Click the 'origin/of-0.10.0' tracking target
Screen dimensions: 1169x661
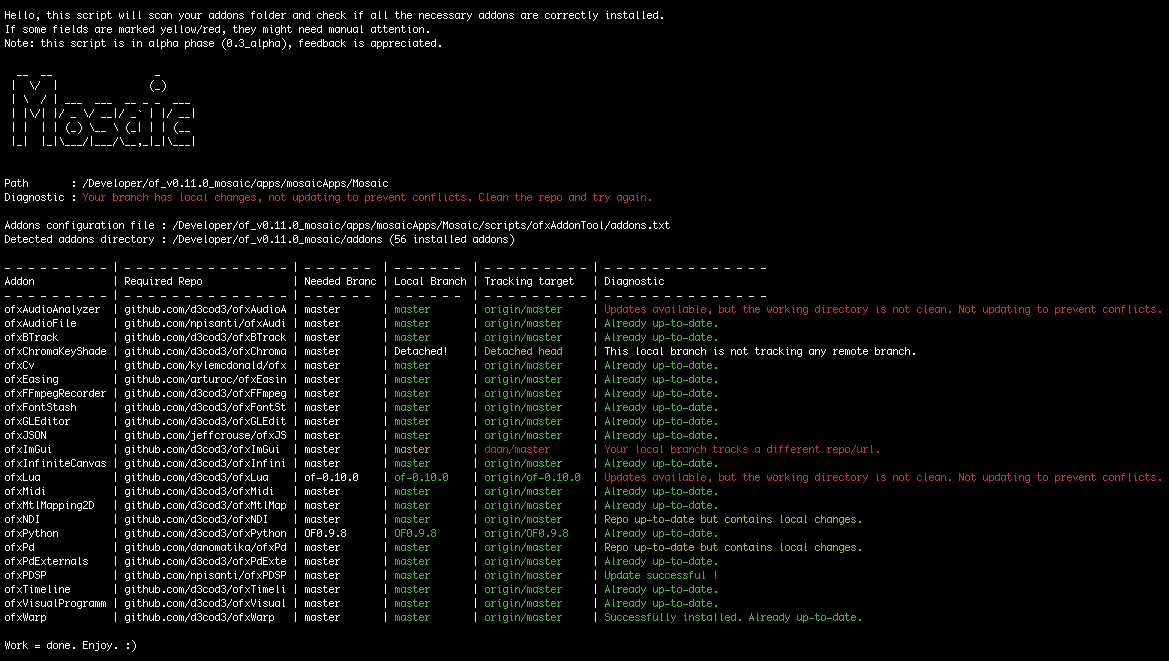532,478
